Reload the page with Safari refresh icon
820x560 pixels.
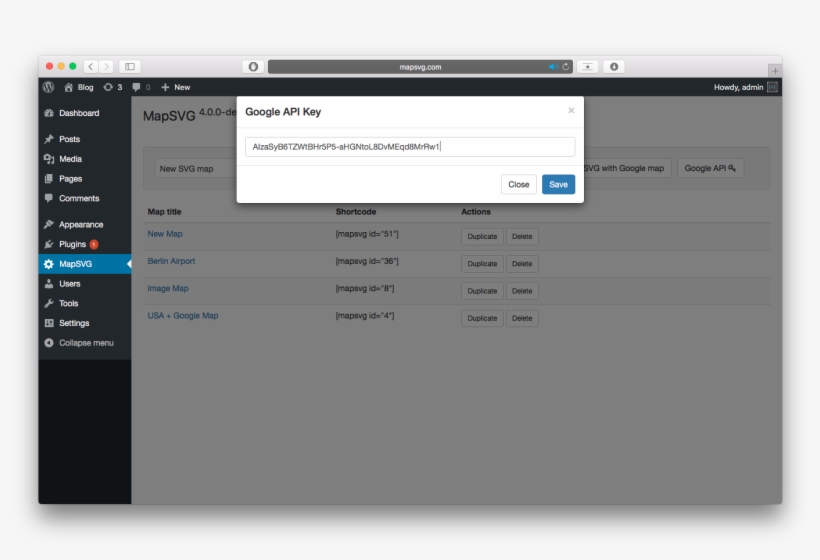tap(566, 67)
